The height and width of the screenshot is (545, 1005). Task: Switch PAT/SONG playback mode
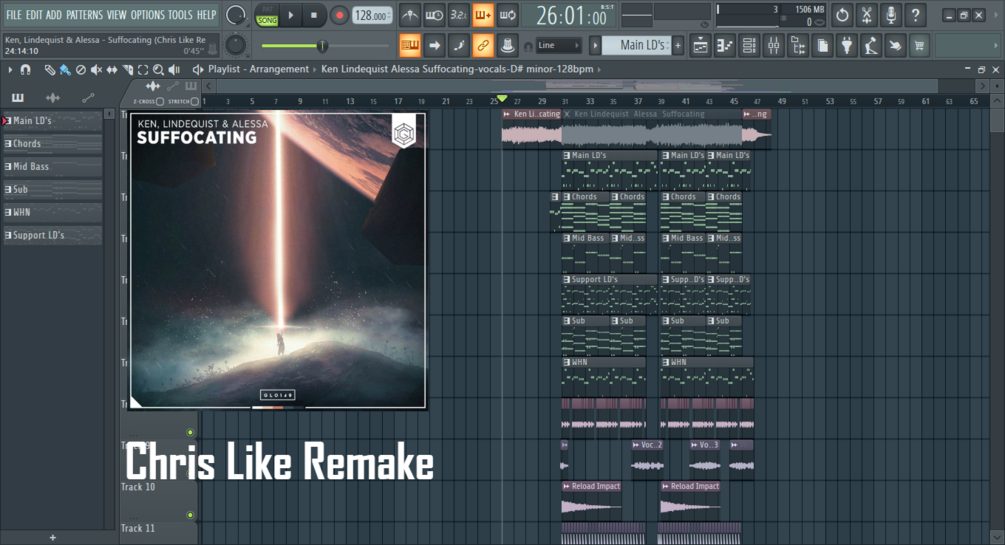pos(267,15)
